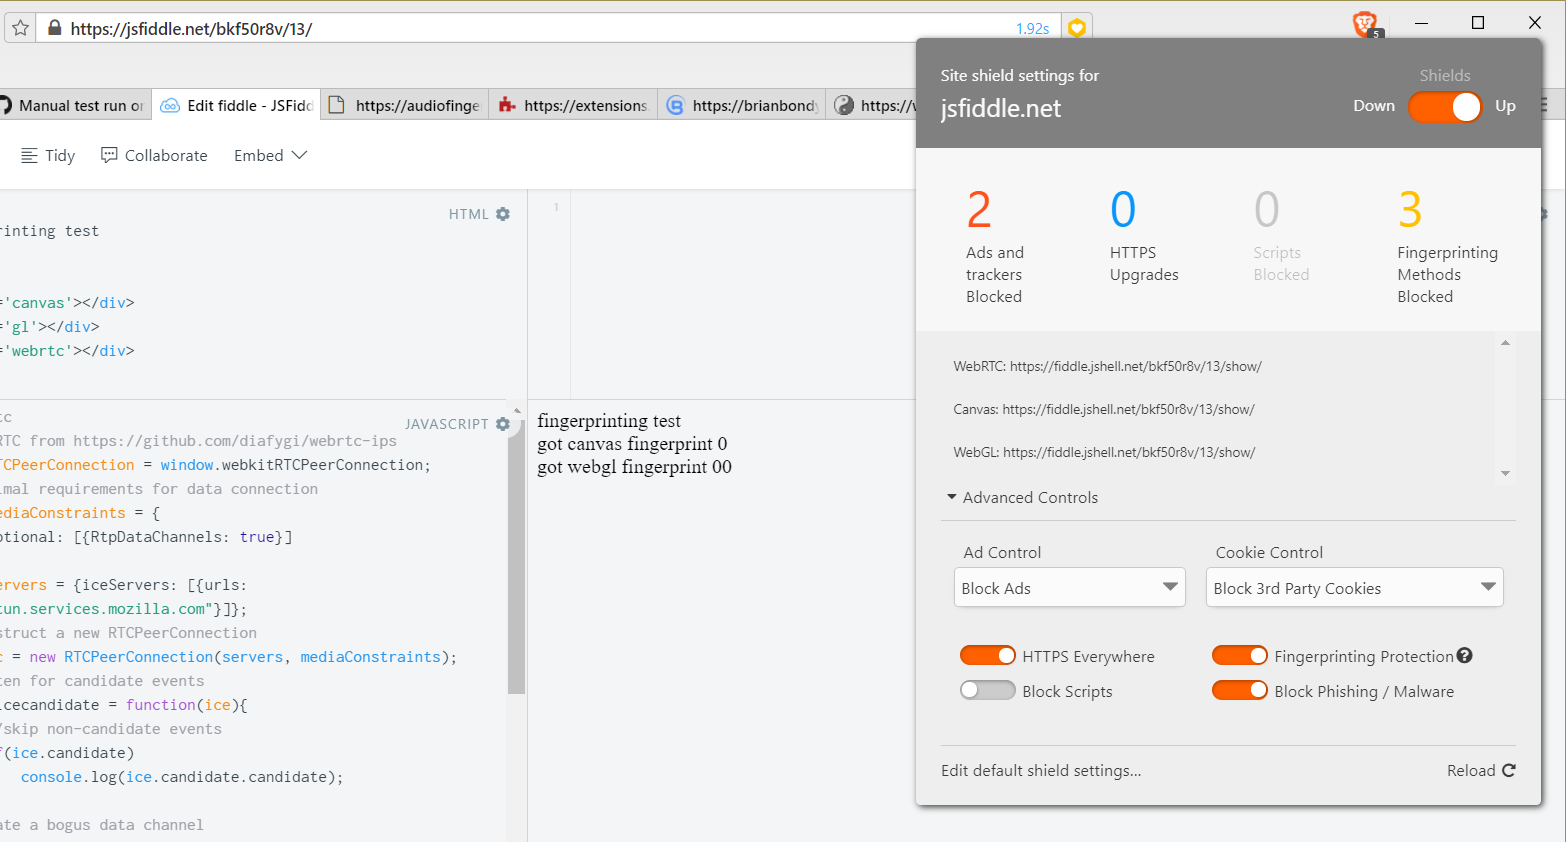Toggle the main Shields Up/Down switch
This screenshot has height=842, width=1566.
click(x=1445, y=106)
